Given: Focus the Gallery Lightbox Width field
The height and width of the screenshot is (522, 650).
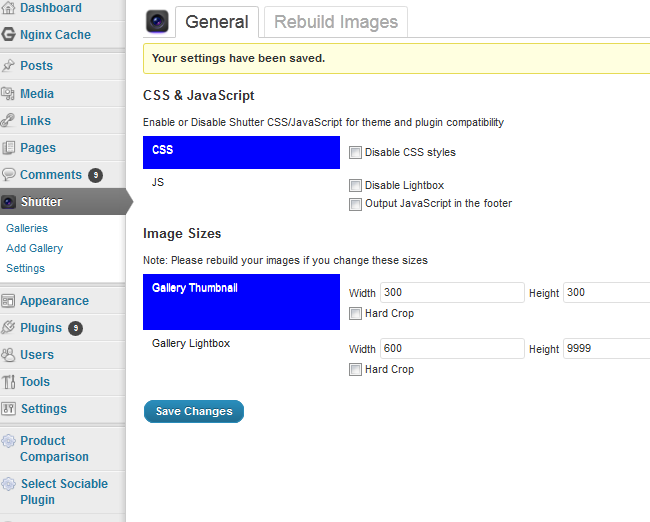Looking at the screenshot, I should point(452,348).
